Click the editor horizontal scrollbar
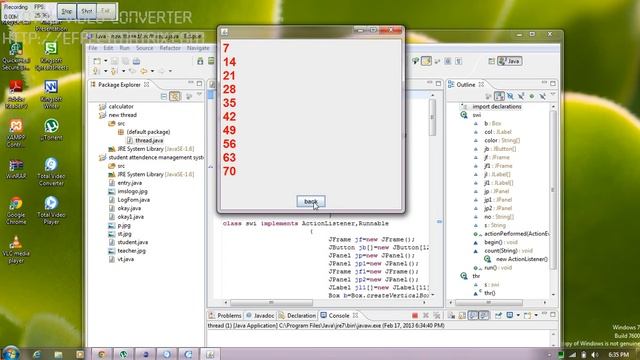Image resolution: width=640 pixels, height=360 pixels. click(271, 303)
